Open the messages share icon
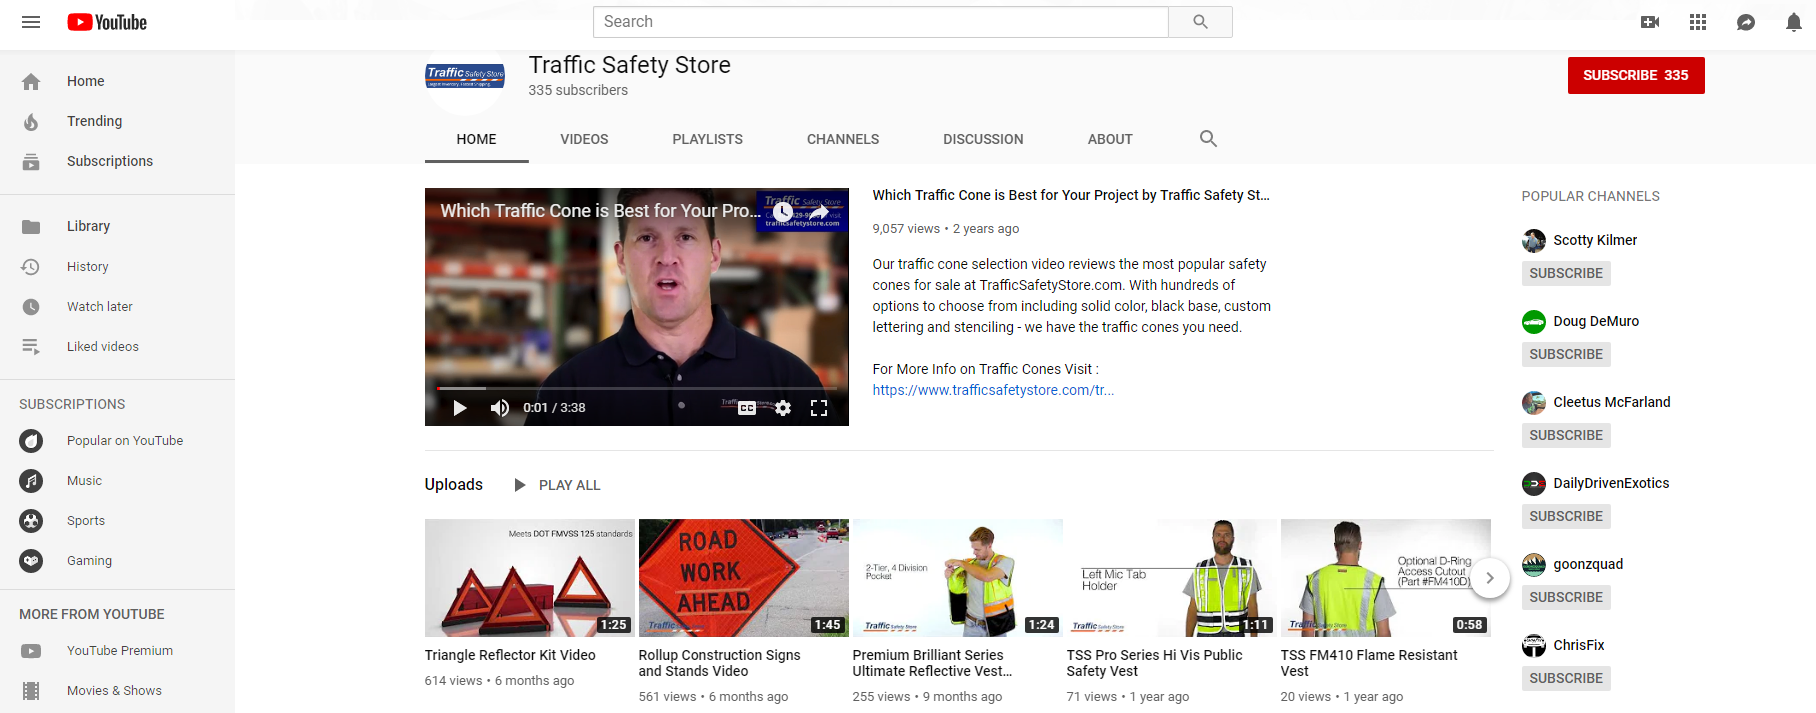 (1746, 22)
